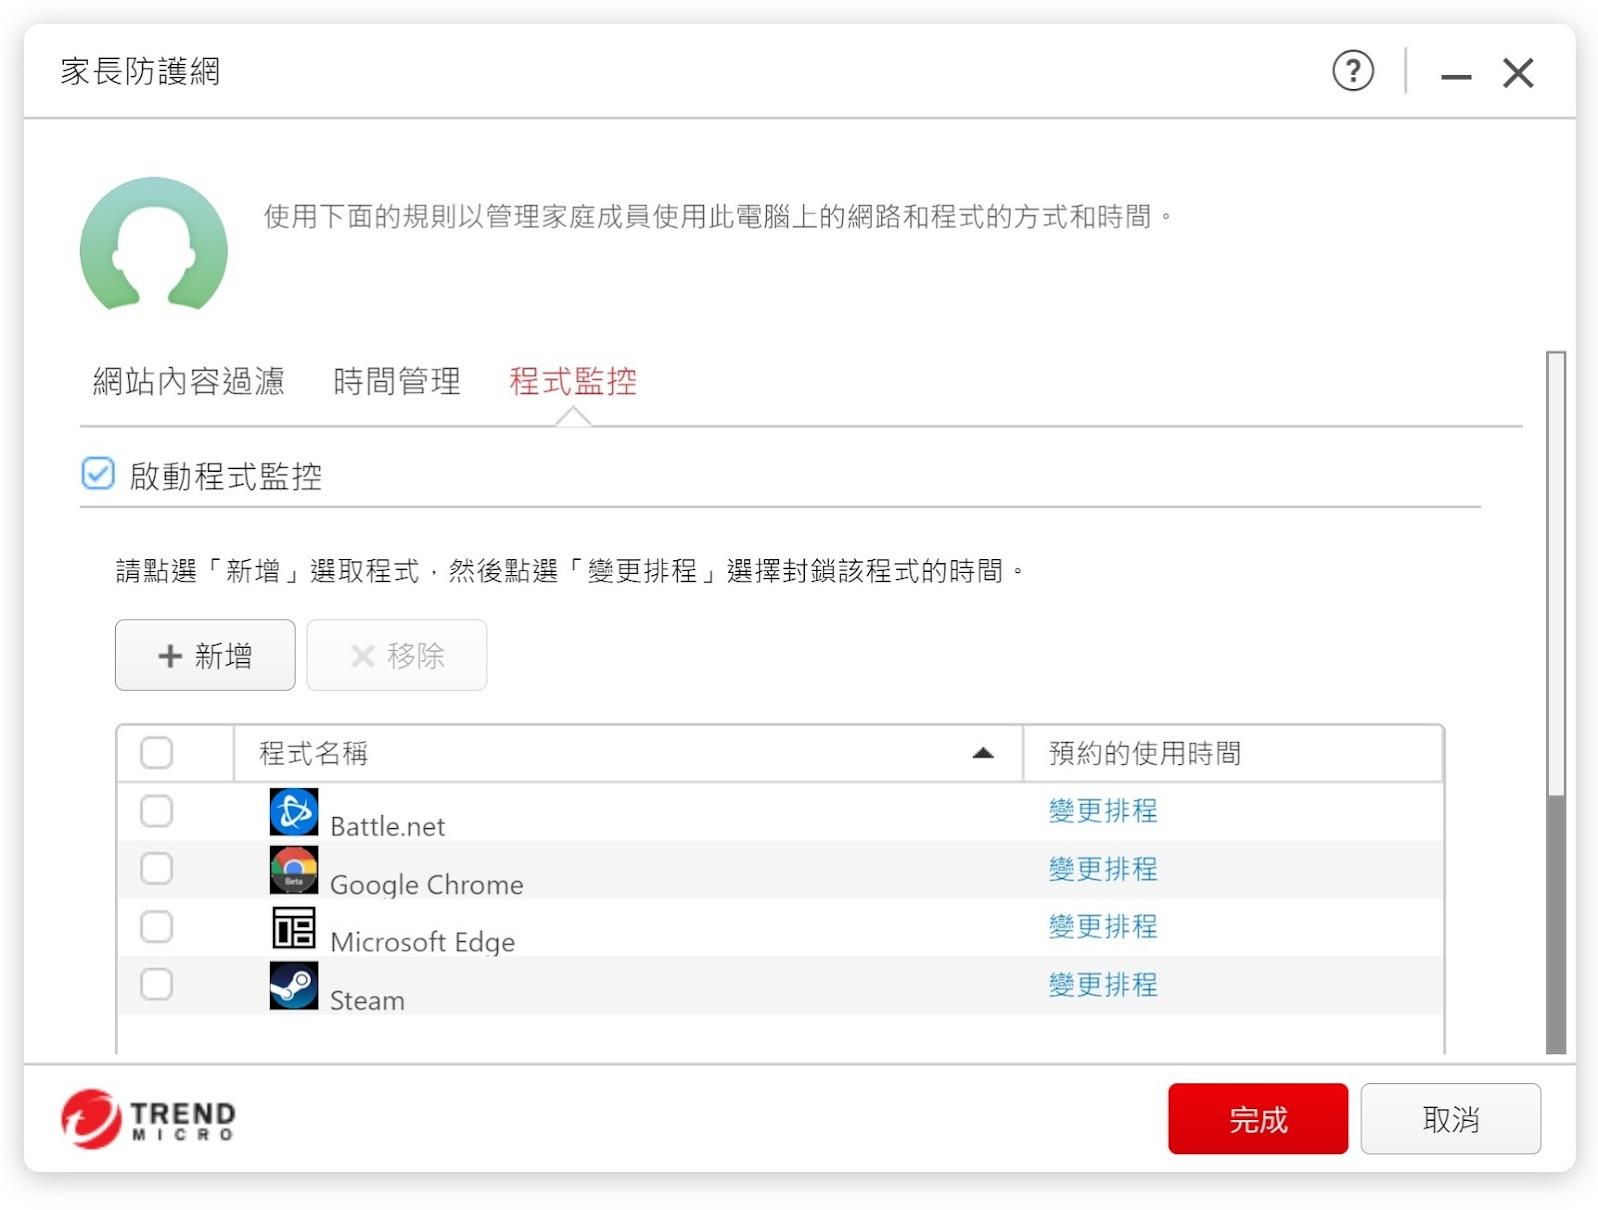Viewport: 1598px width, 1210px height.
Task: Open 變更排程 for Steam
Action: [x=1103, y=984]
